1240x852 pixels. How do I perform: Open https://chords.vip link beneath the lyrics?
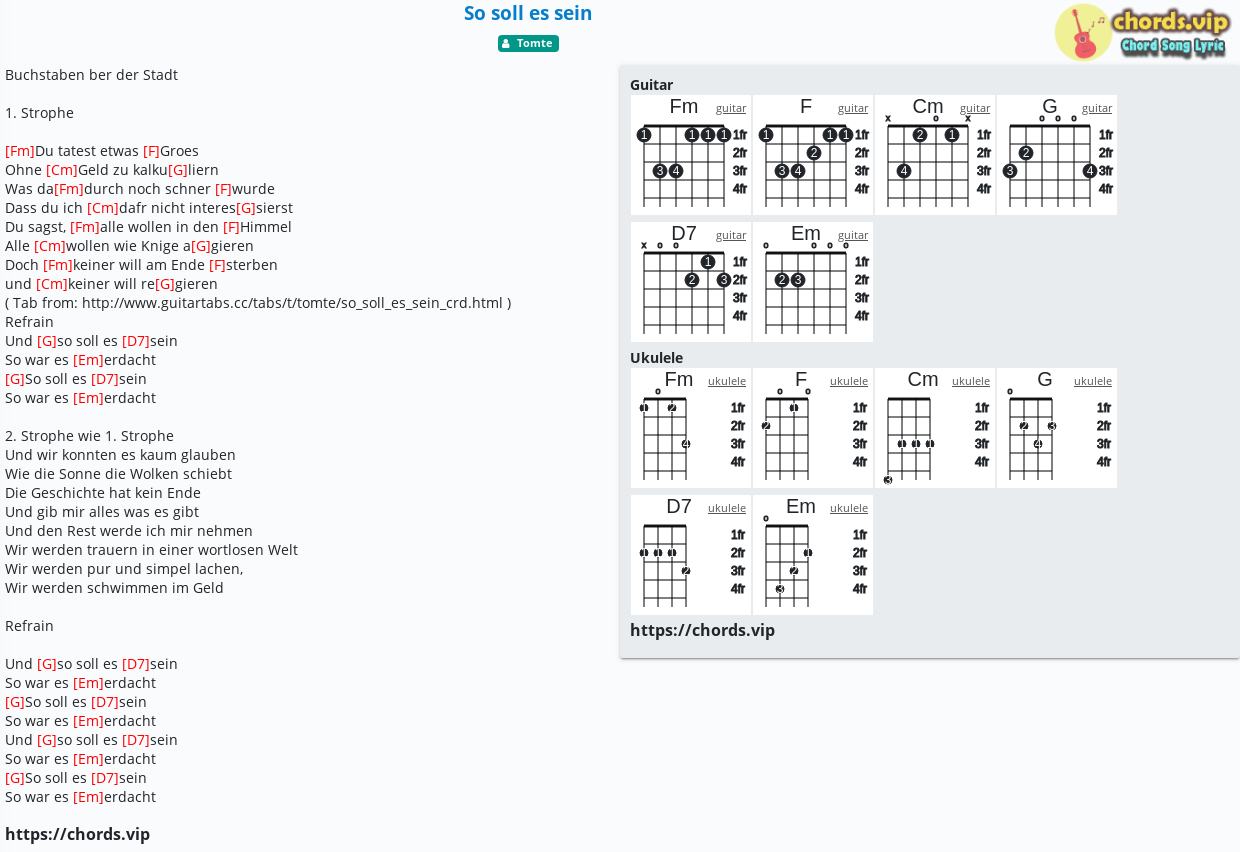coord(77,834)
